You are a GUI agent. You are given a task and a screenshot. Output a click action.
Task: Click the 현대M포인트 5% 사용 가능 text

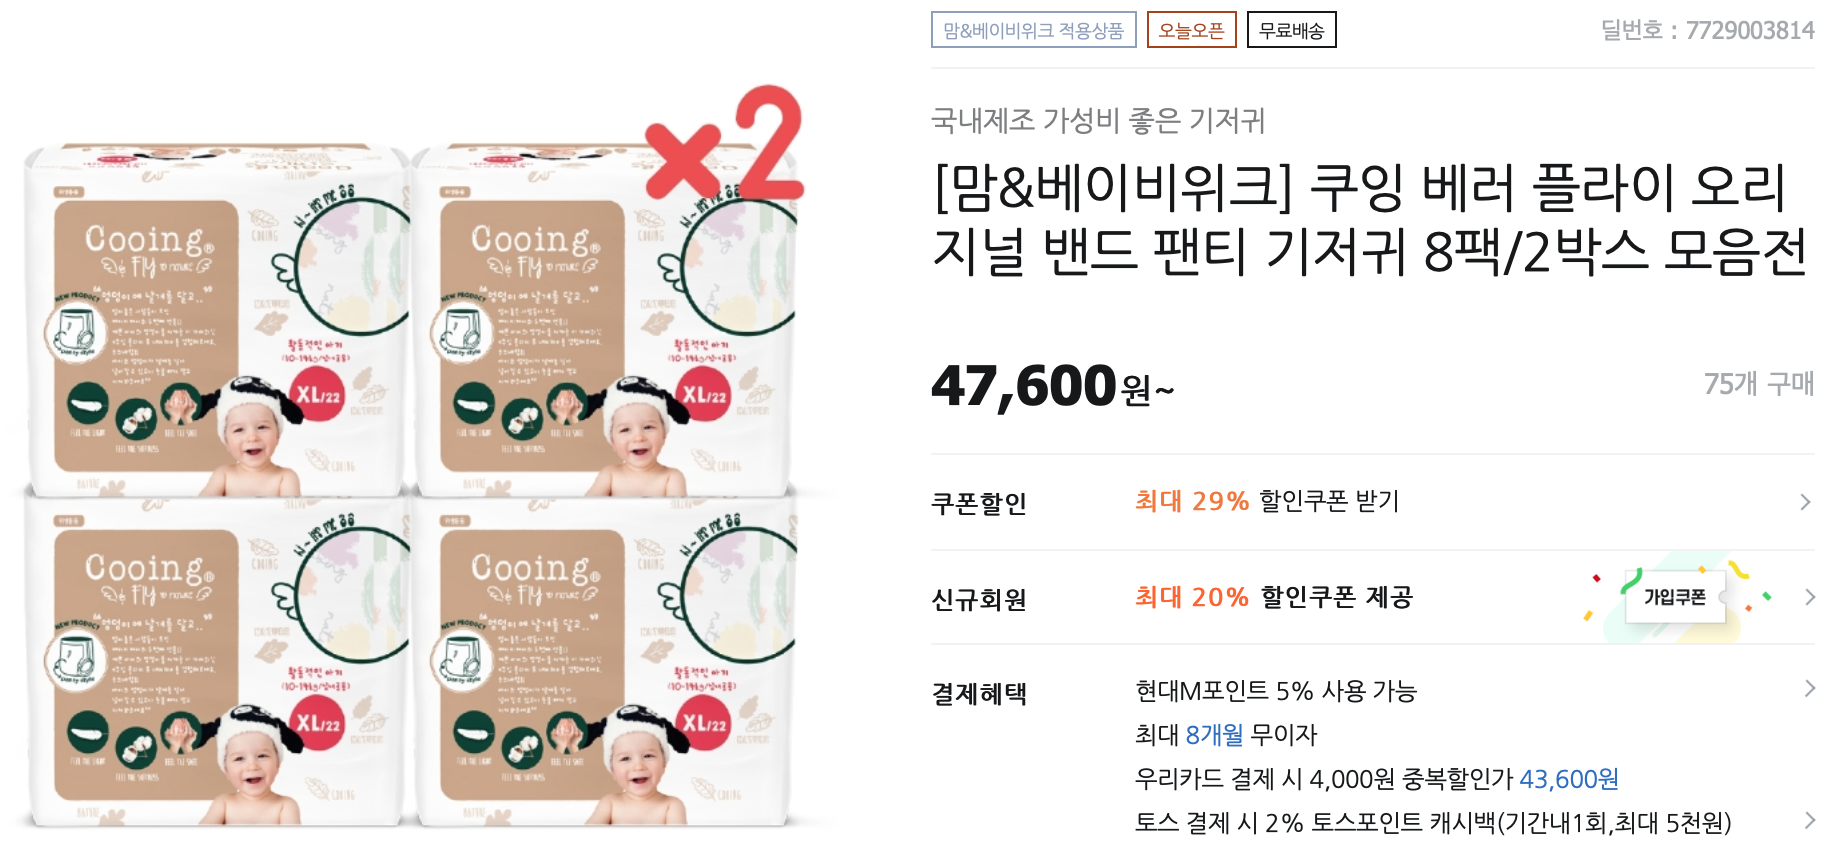point(1276,691)
